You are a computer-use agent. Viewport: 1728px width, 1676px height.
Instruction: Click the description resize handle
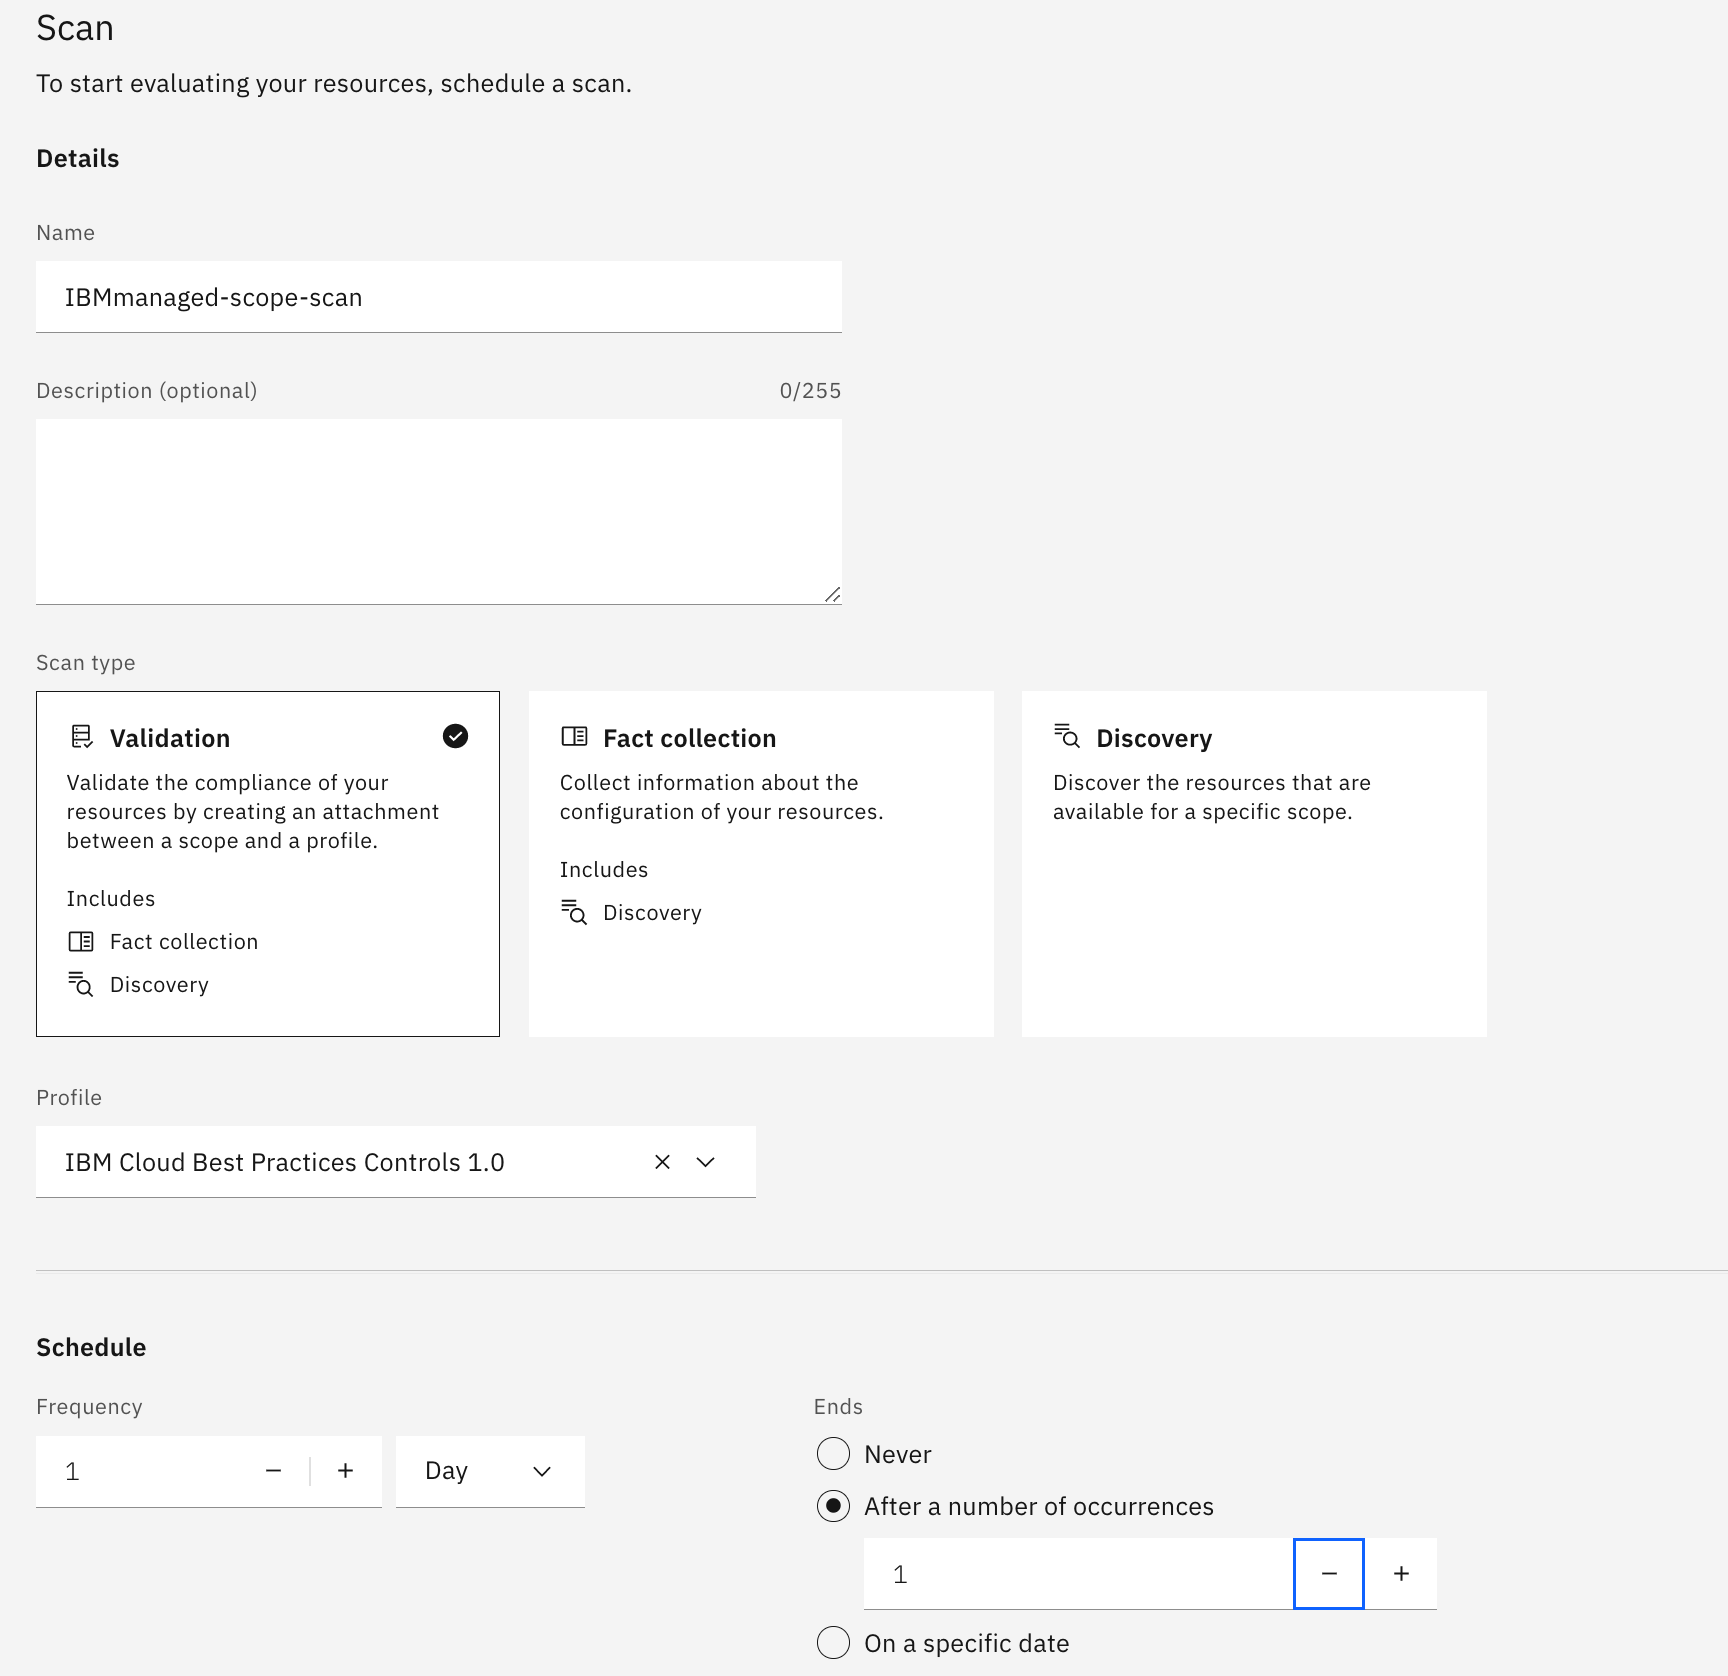point(832,595)
